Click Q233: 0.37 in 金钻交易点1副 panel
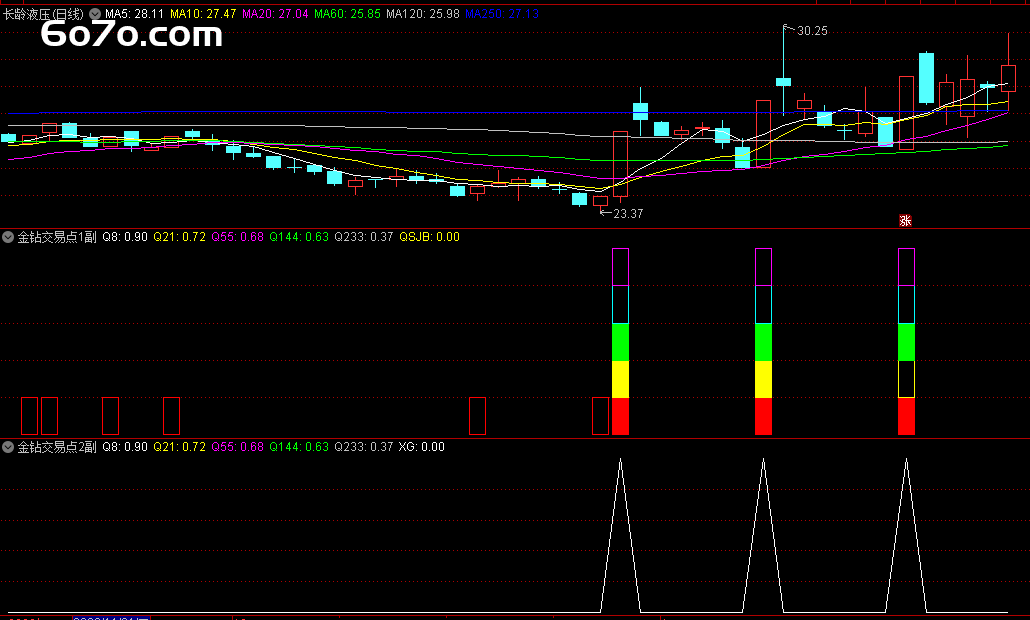Image resolution: width=1030 pixels, height=620 pixels. click(364, 237)
